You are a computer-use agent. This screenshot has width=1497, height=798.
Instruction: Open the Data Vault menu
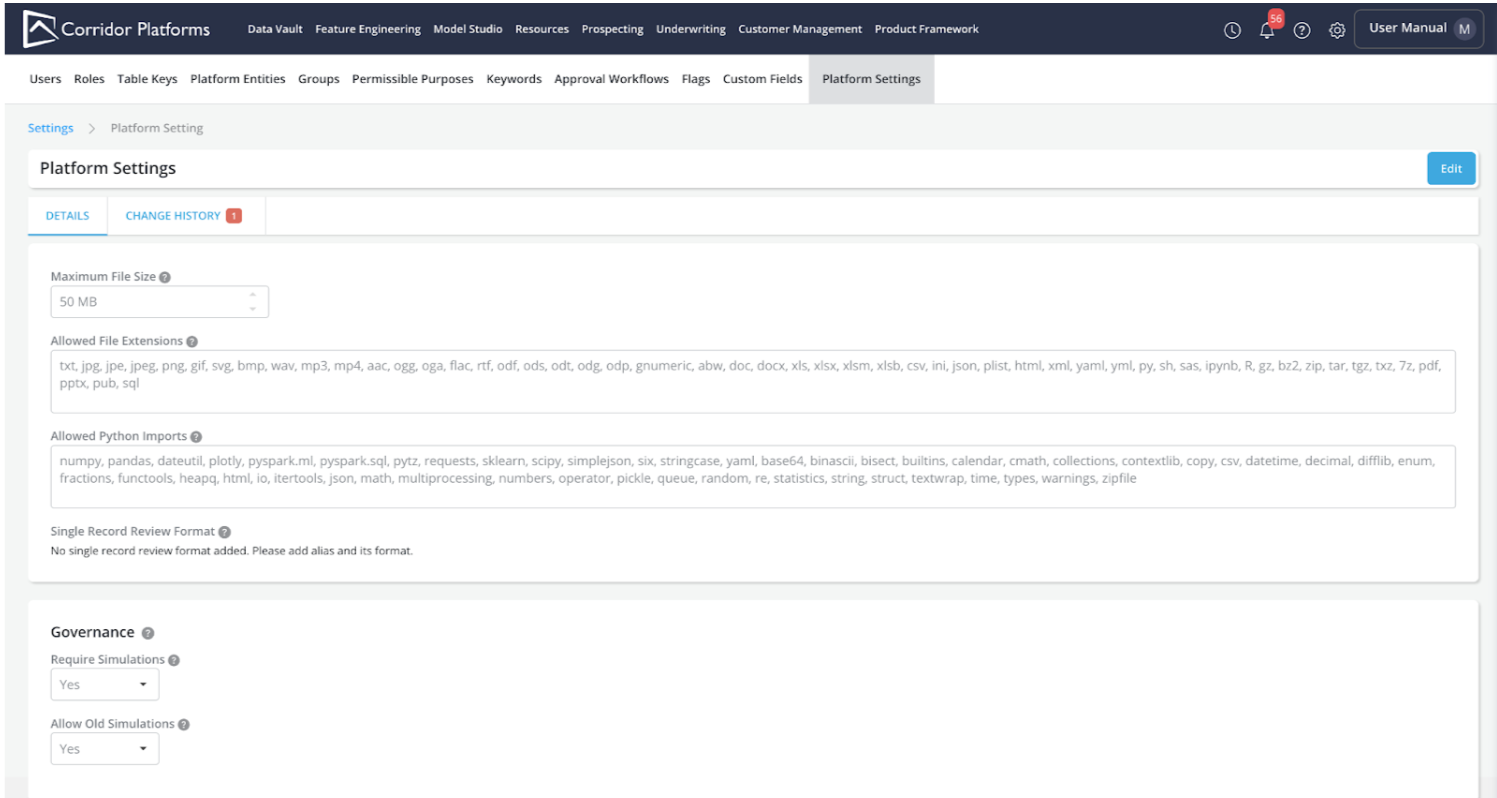[274, 29]
